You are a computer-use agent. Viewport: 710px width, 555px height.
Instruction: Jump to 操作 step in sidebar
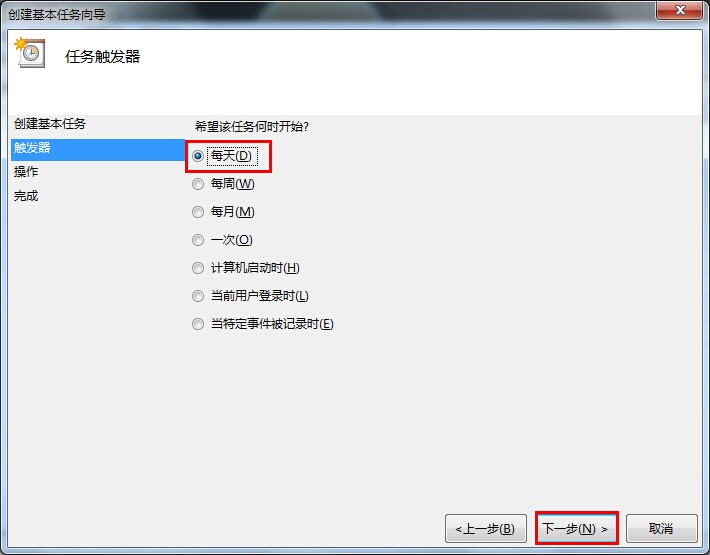pyautogui.click(x=26, y=172)
